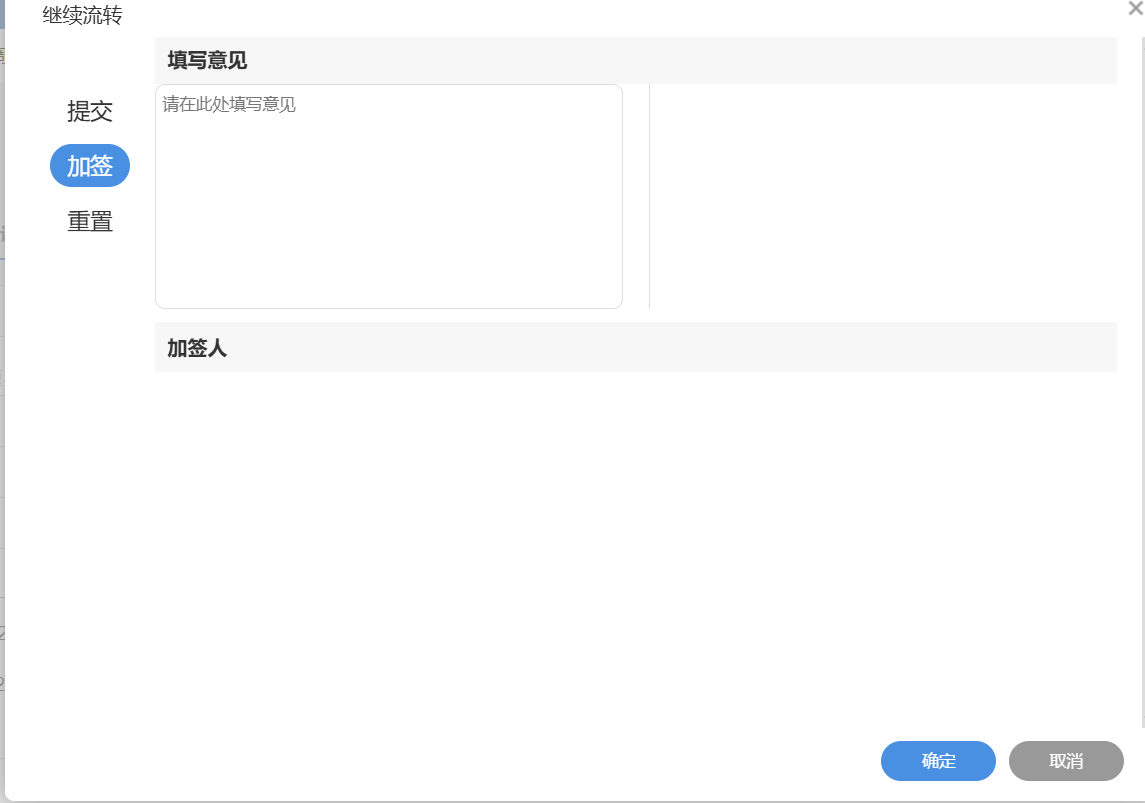Select the highlighted 加签 option
The height and width of the screenshot is (803, 1145).
point(90,166)
